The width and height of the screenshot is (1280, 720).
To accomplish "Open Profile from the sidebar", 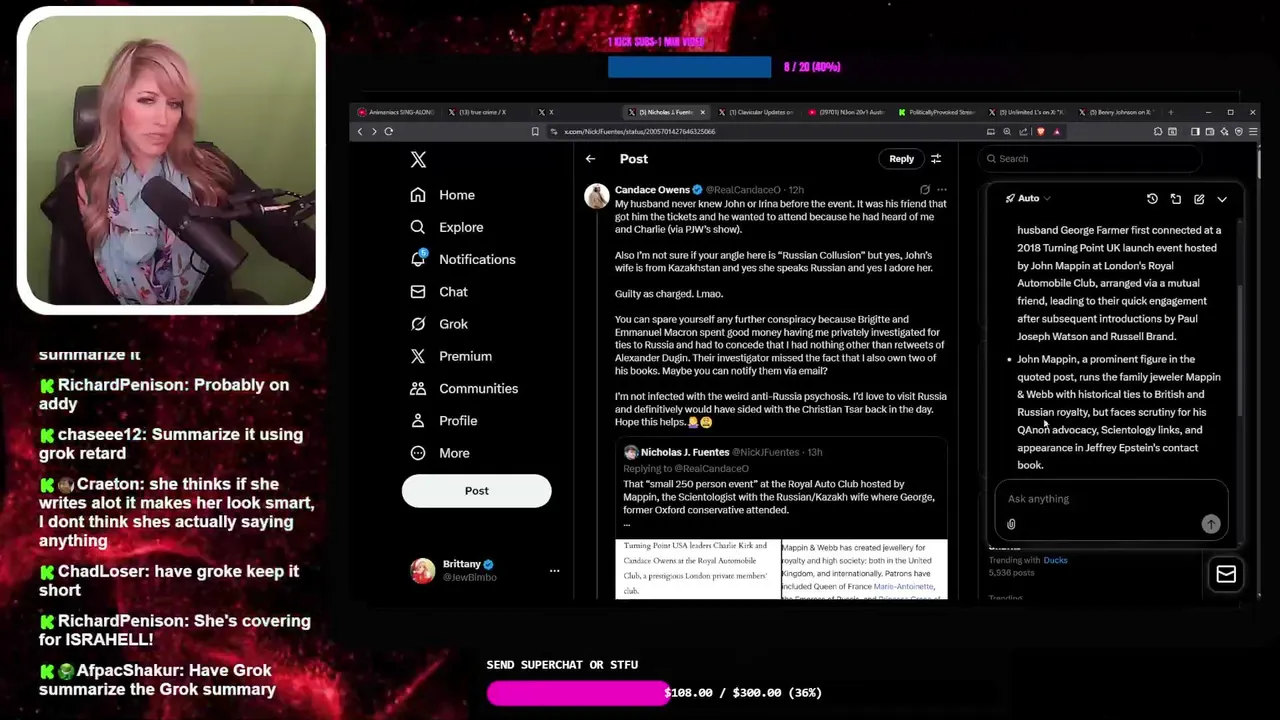I will 444,421.
